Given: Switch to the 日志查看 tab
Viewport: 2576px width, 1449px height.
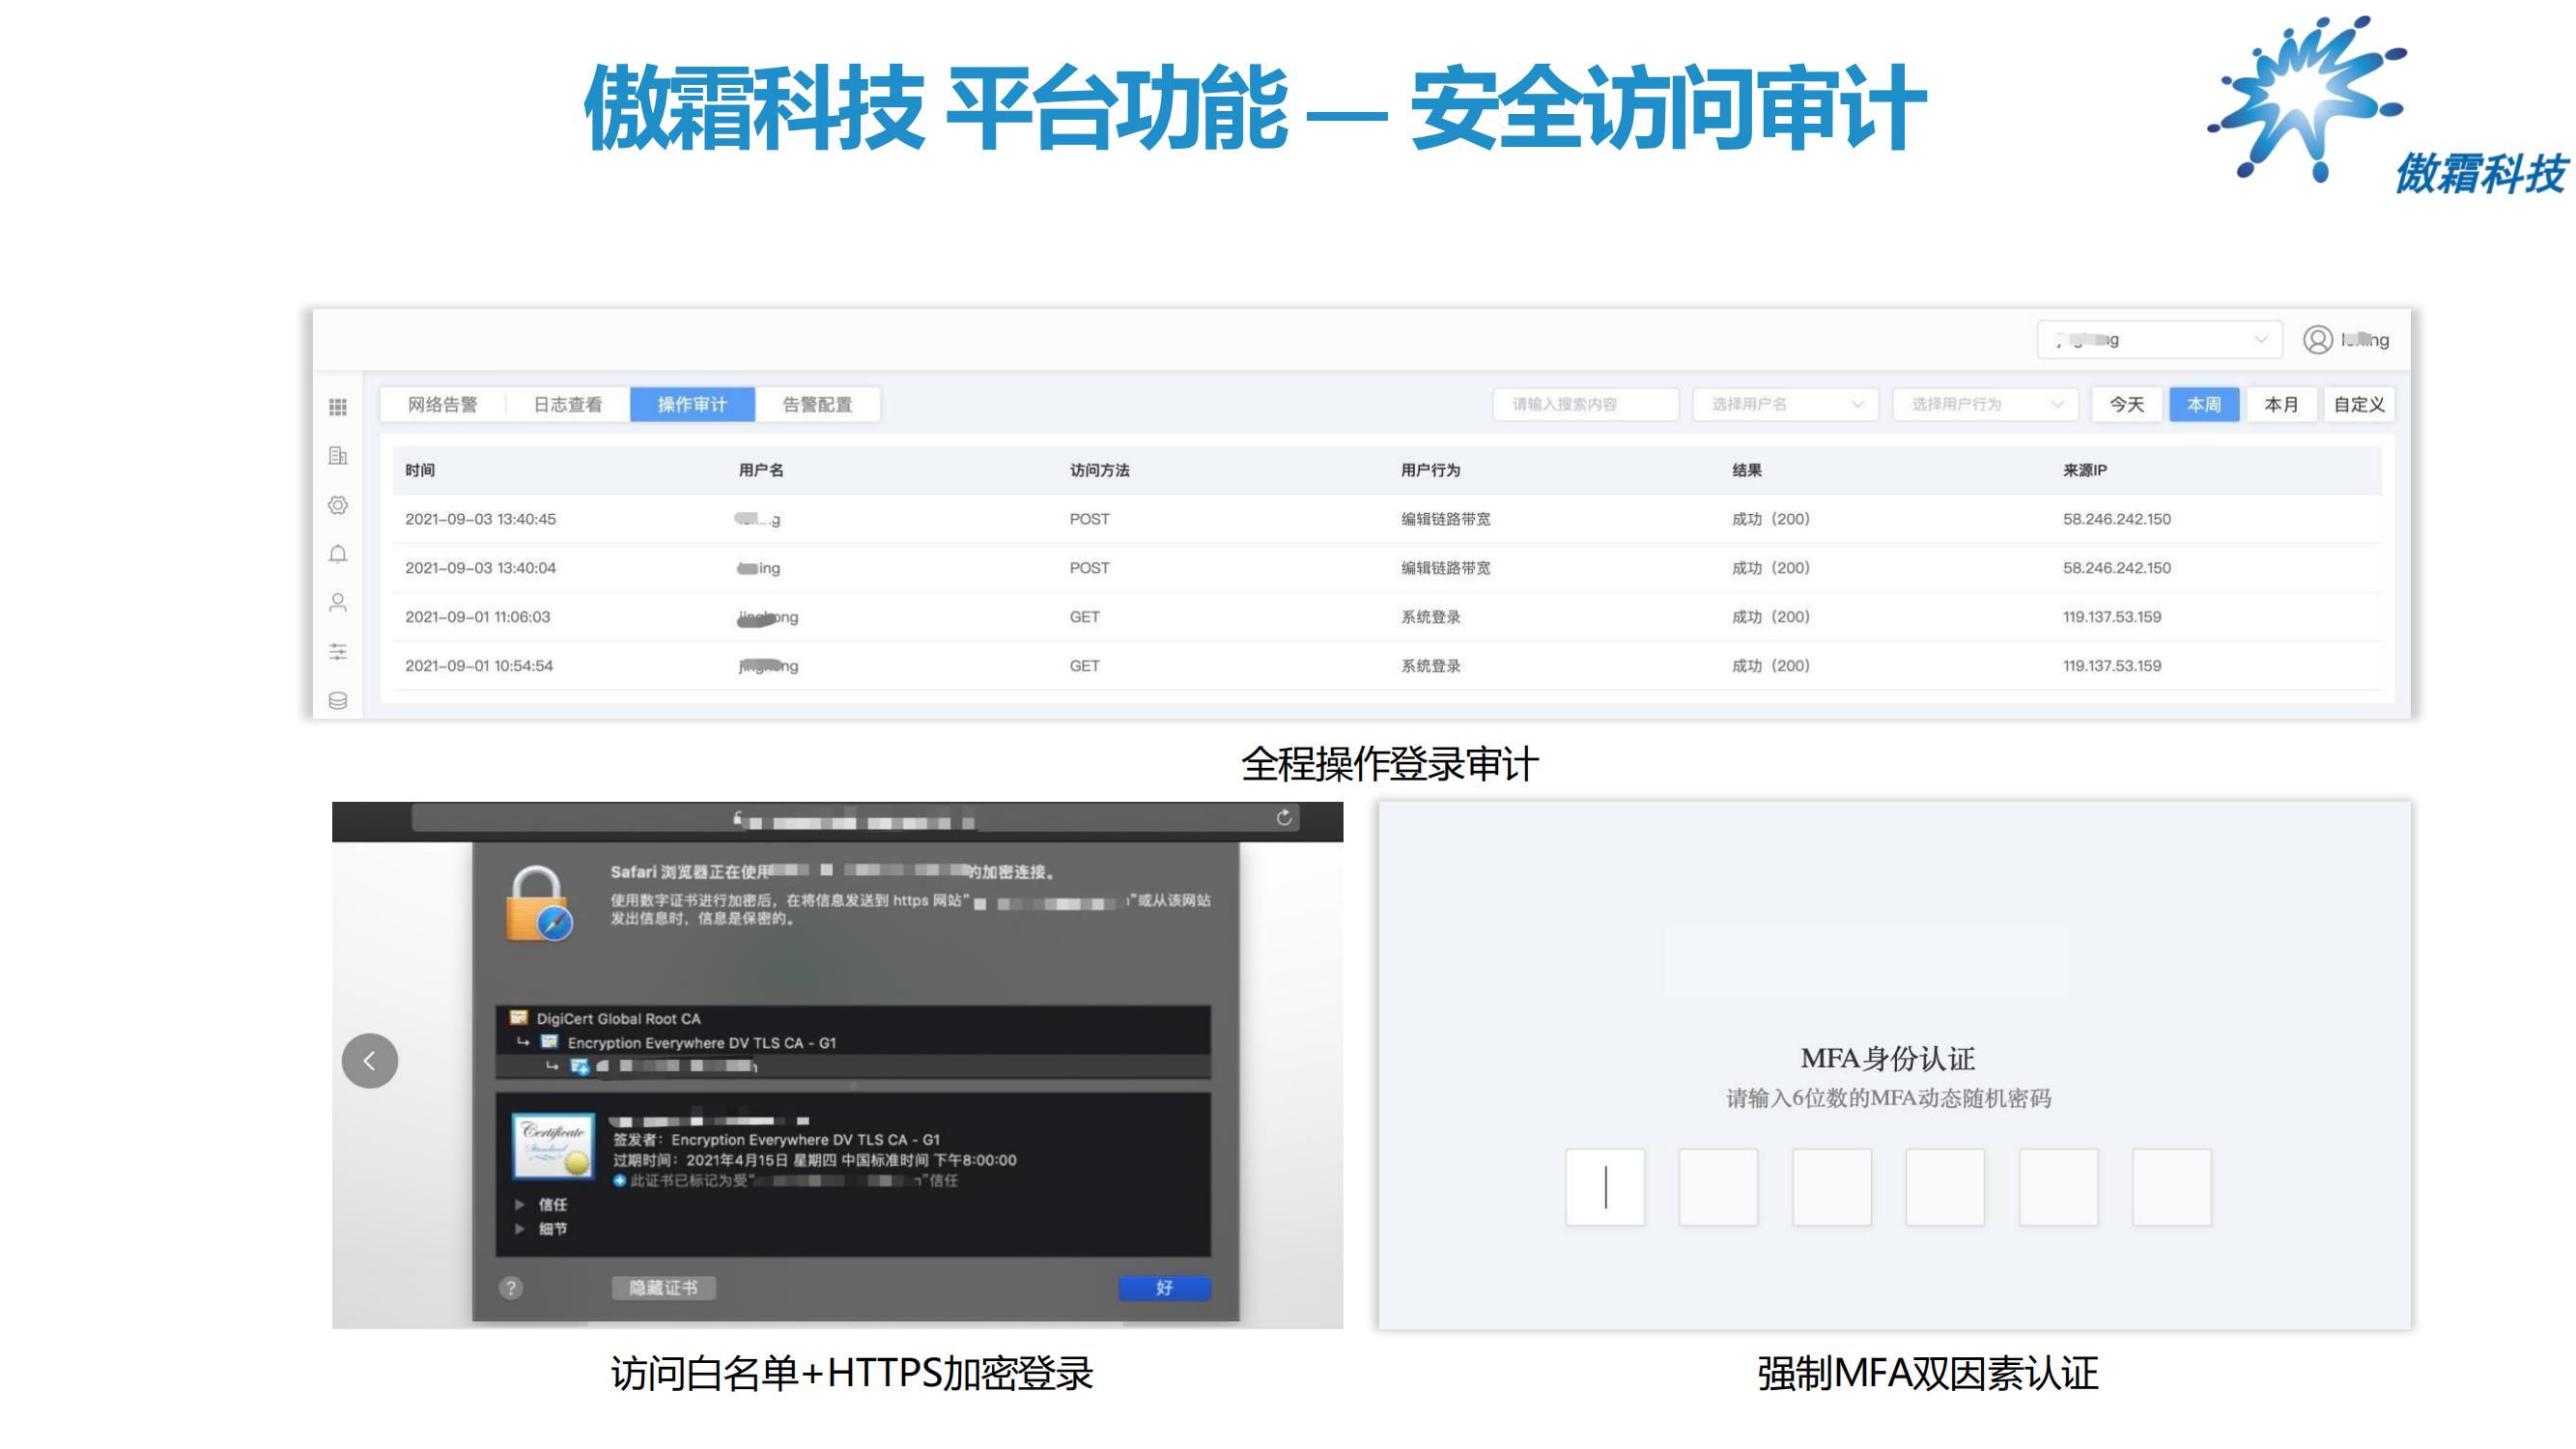Looking at the screenshot, I should click(567, 404).
